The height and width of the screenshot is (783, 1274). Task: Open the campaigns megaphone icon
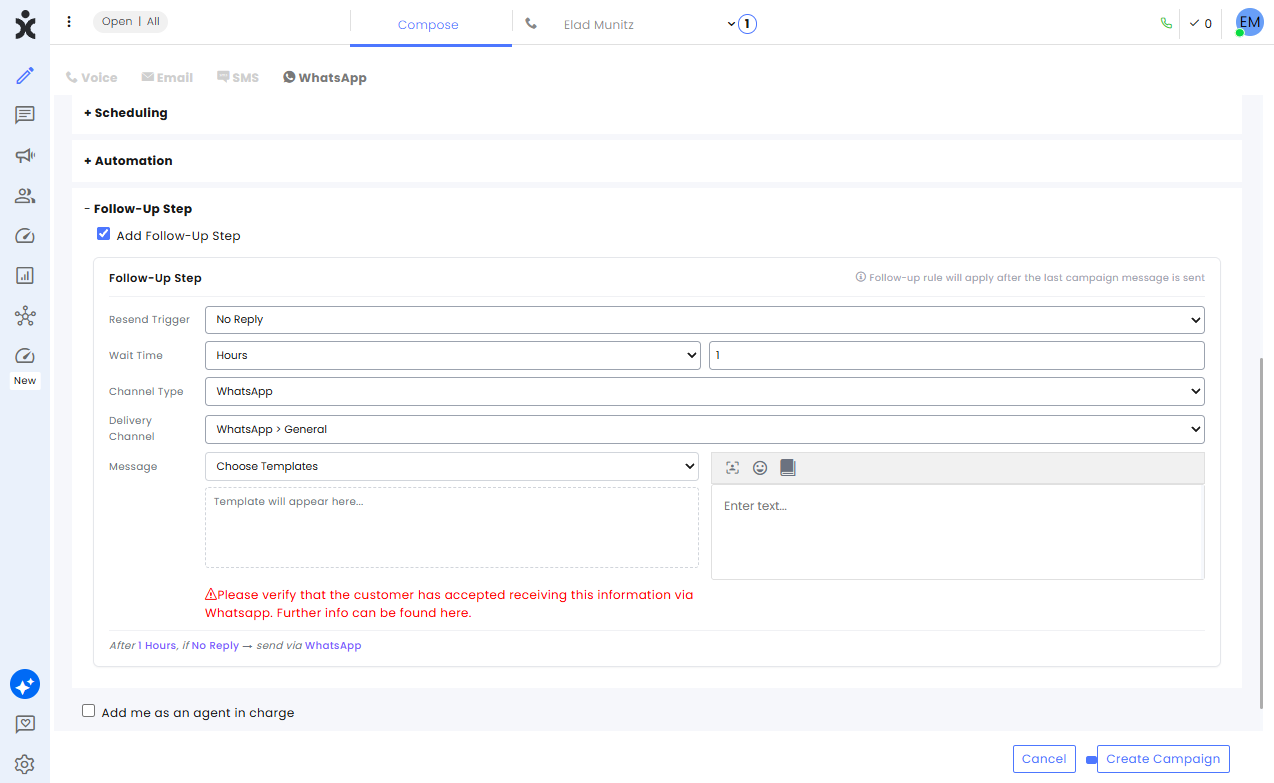pos(25,155)
